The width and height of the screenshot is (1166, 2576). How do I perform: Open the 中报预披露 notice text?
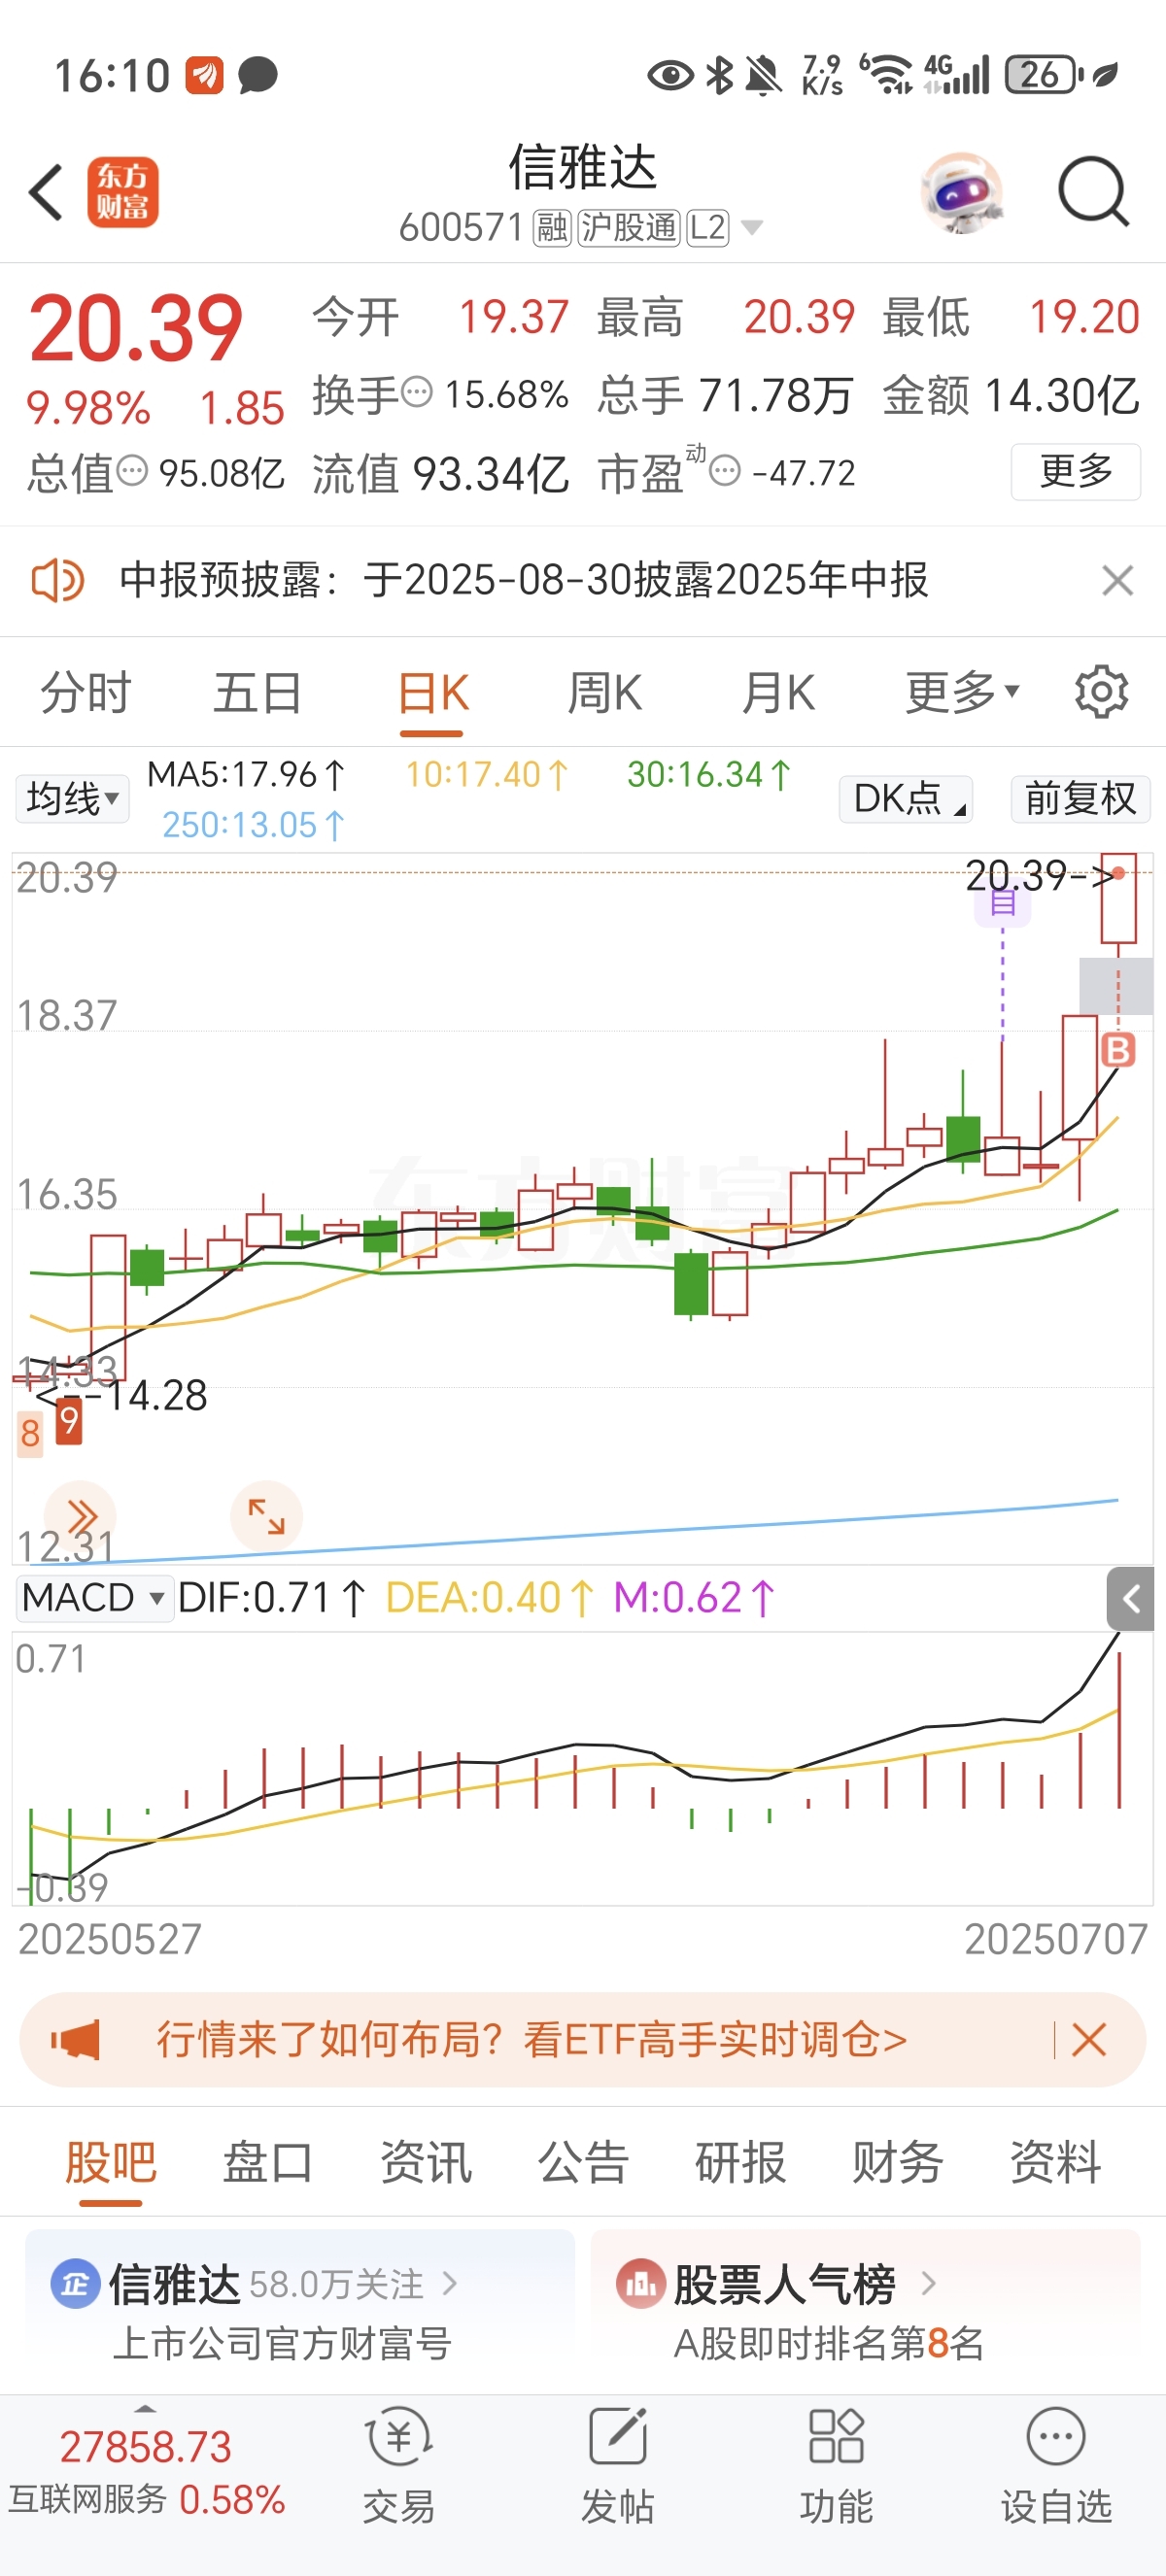(x=524, y=580)
